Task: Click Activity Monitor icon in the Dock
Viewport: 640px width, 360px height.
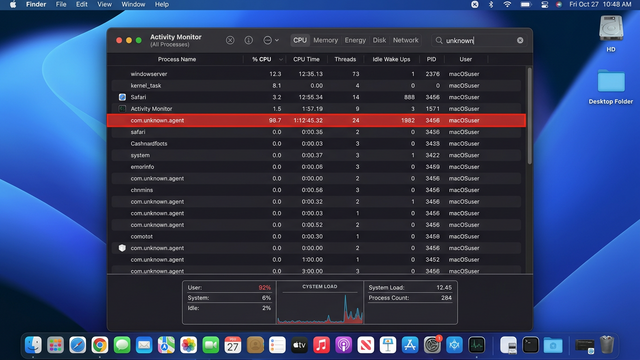Action: pyautogui.click(x=476, y=345)
